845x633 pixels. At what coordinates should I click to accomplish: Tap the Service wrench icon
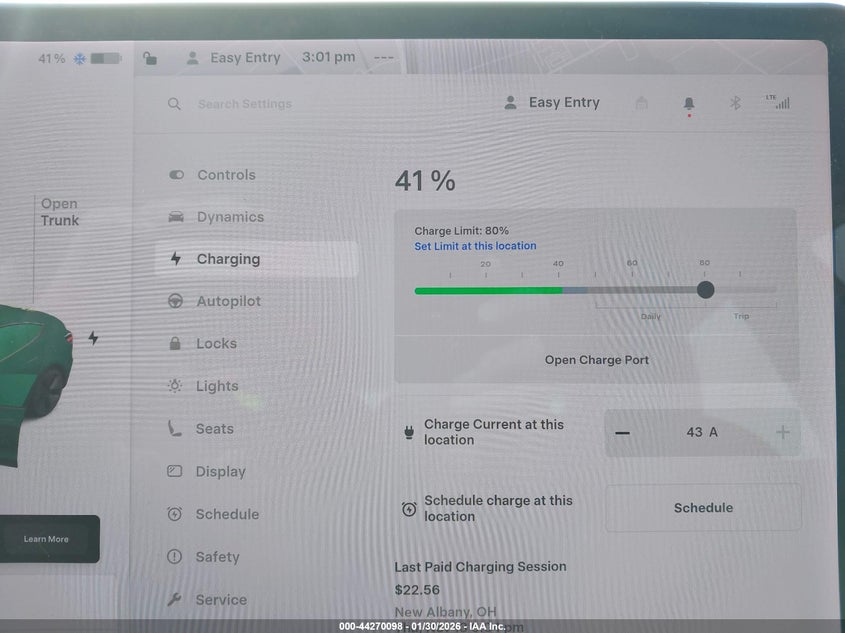174,599
